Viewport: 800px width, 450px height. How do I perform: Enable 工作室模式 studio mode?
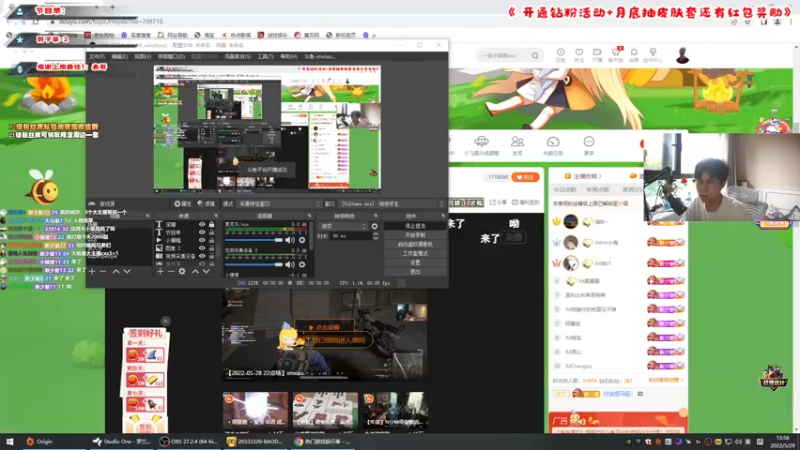(415, 254)
